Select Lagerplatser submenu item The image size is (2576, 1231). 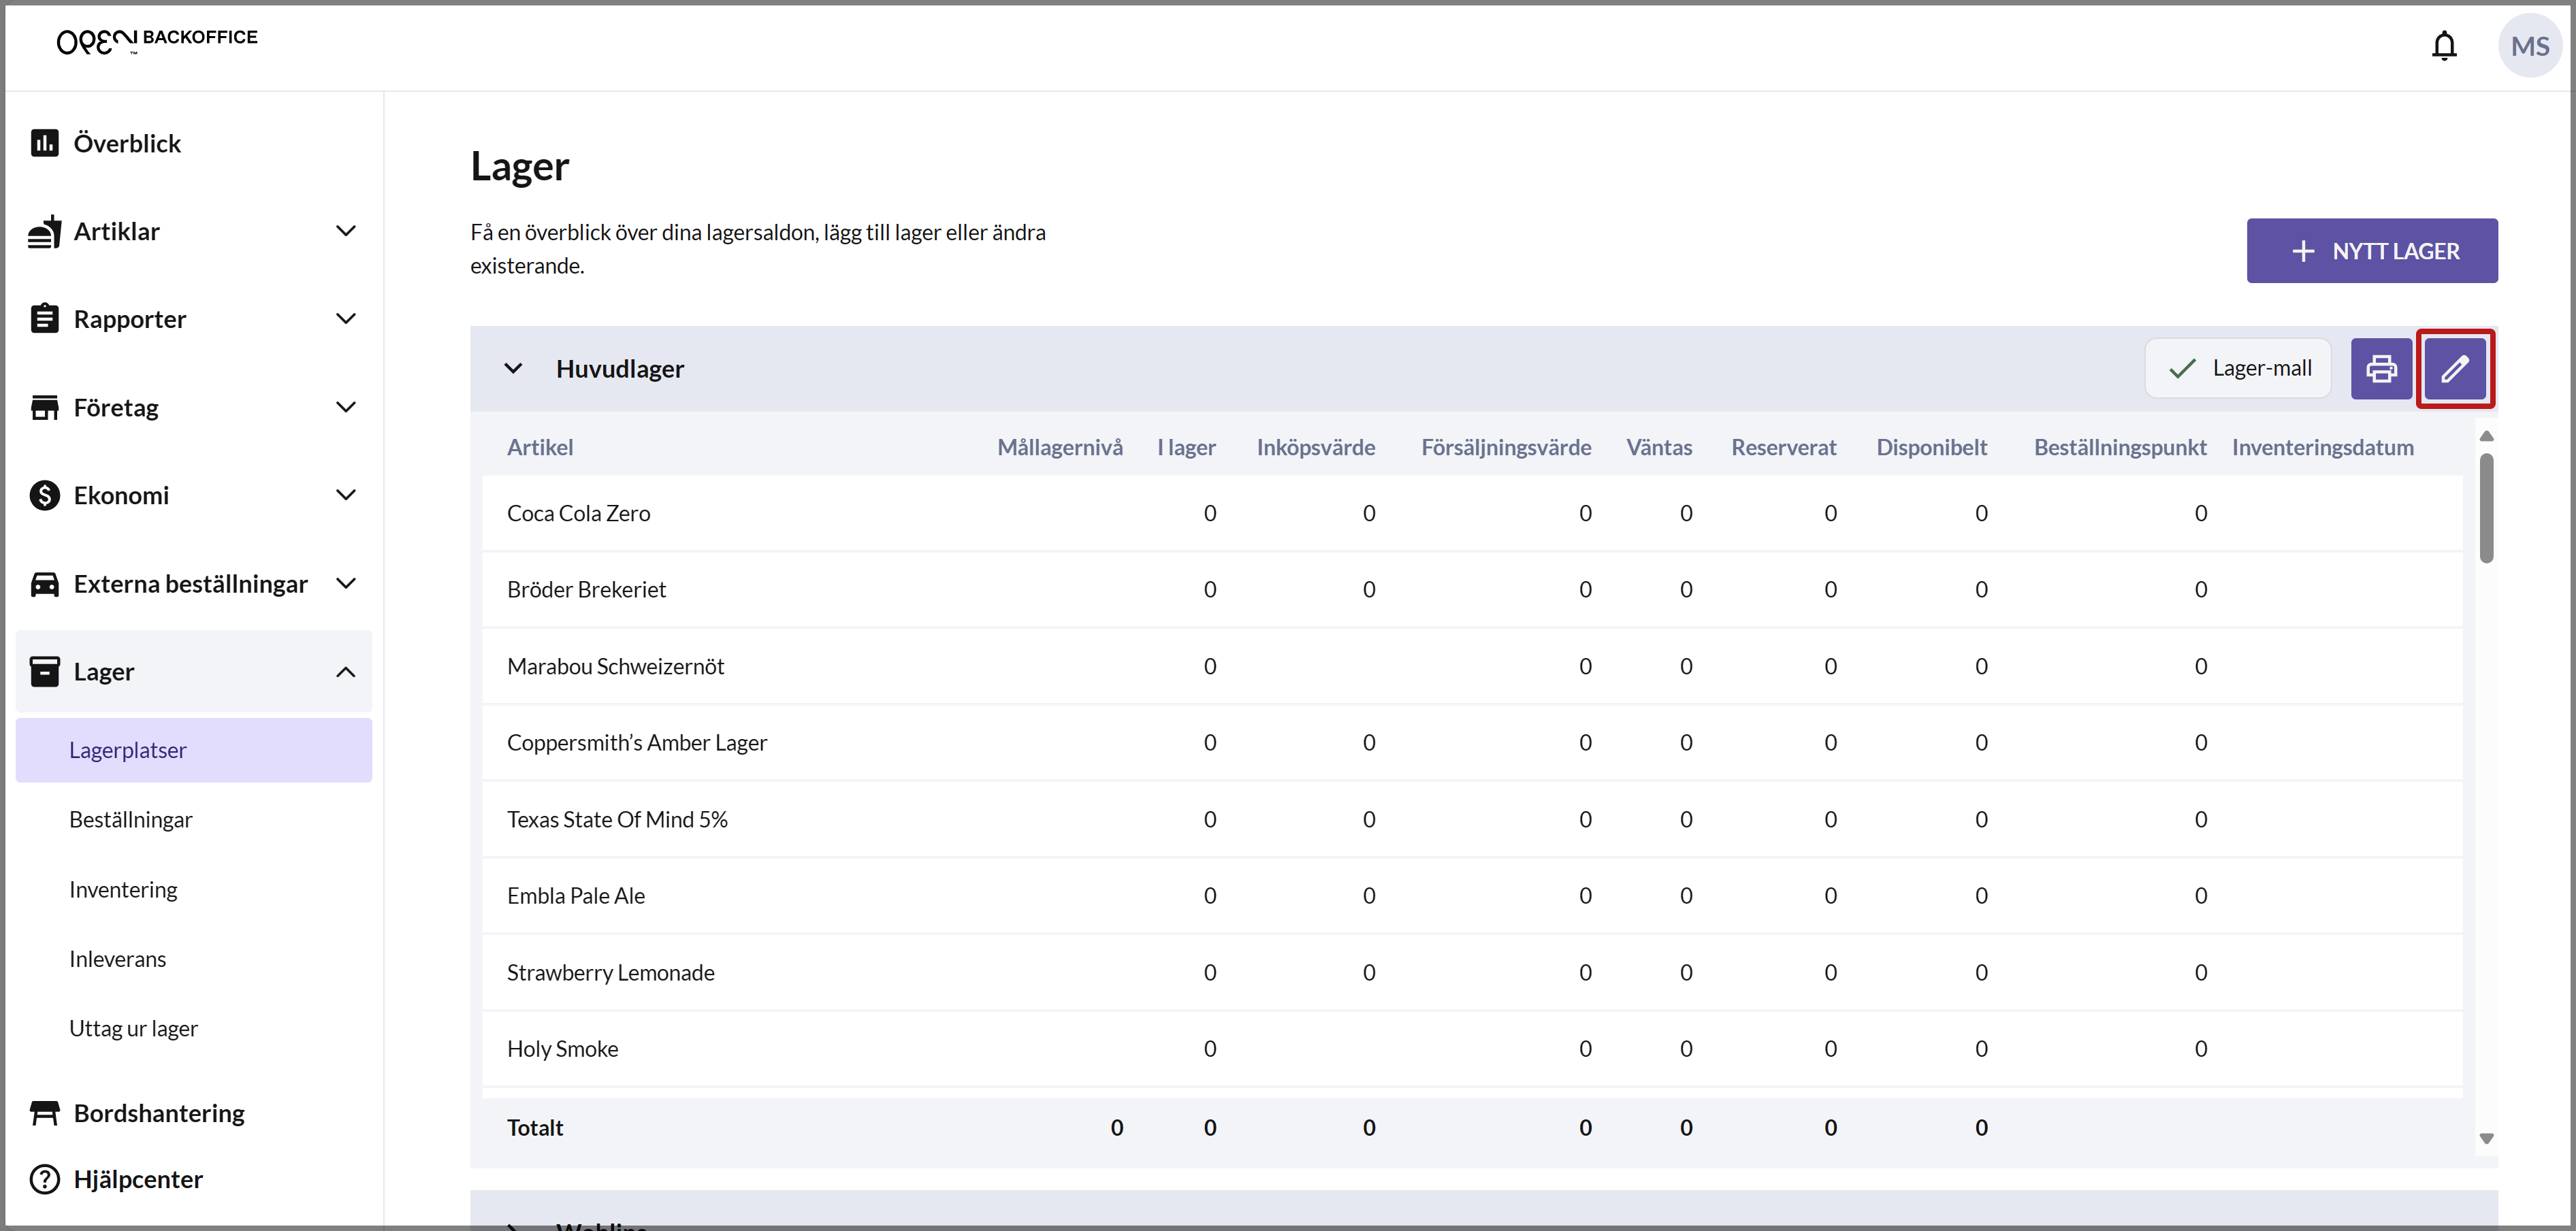[193, 750]
